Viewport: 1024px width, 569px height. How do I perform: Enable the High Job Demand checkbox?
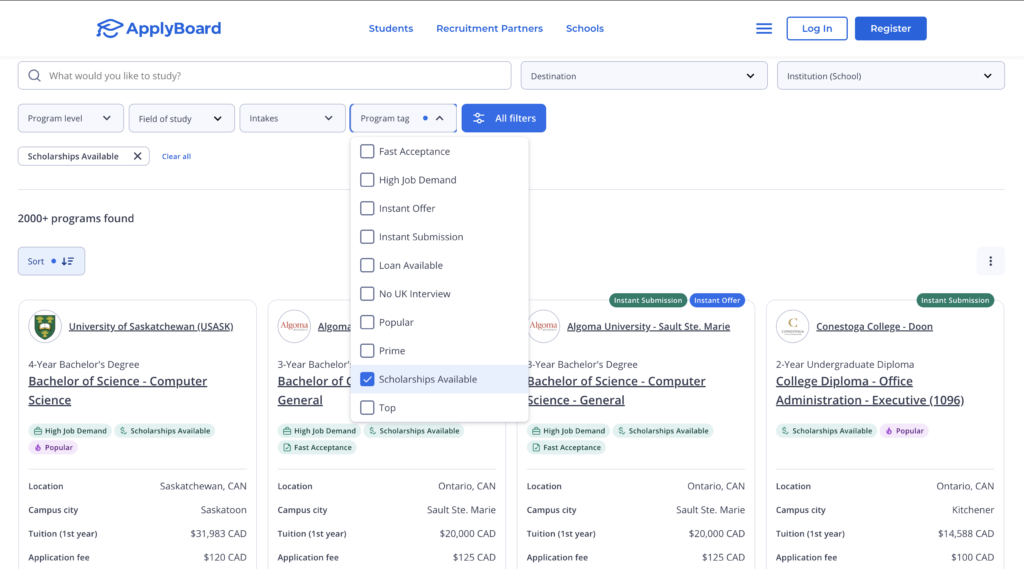[367, 180]
